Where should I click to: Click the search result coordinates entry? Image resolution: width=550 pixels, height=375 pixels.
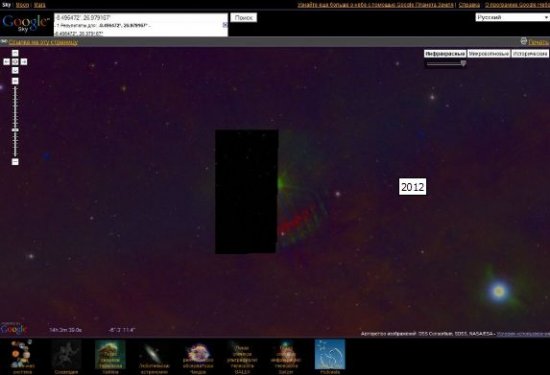[x=79, y=34]
